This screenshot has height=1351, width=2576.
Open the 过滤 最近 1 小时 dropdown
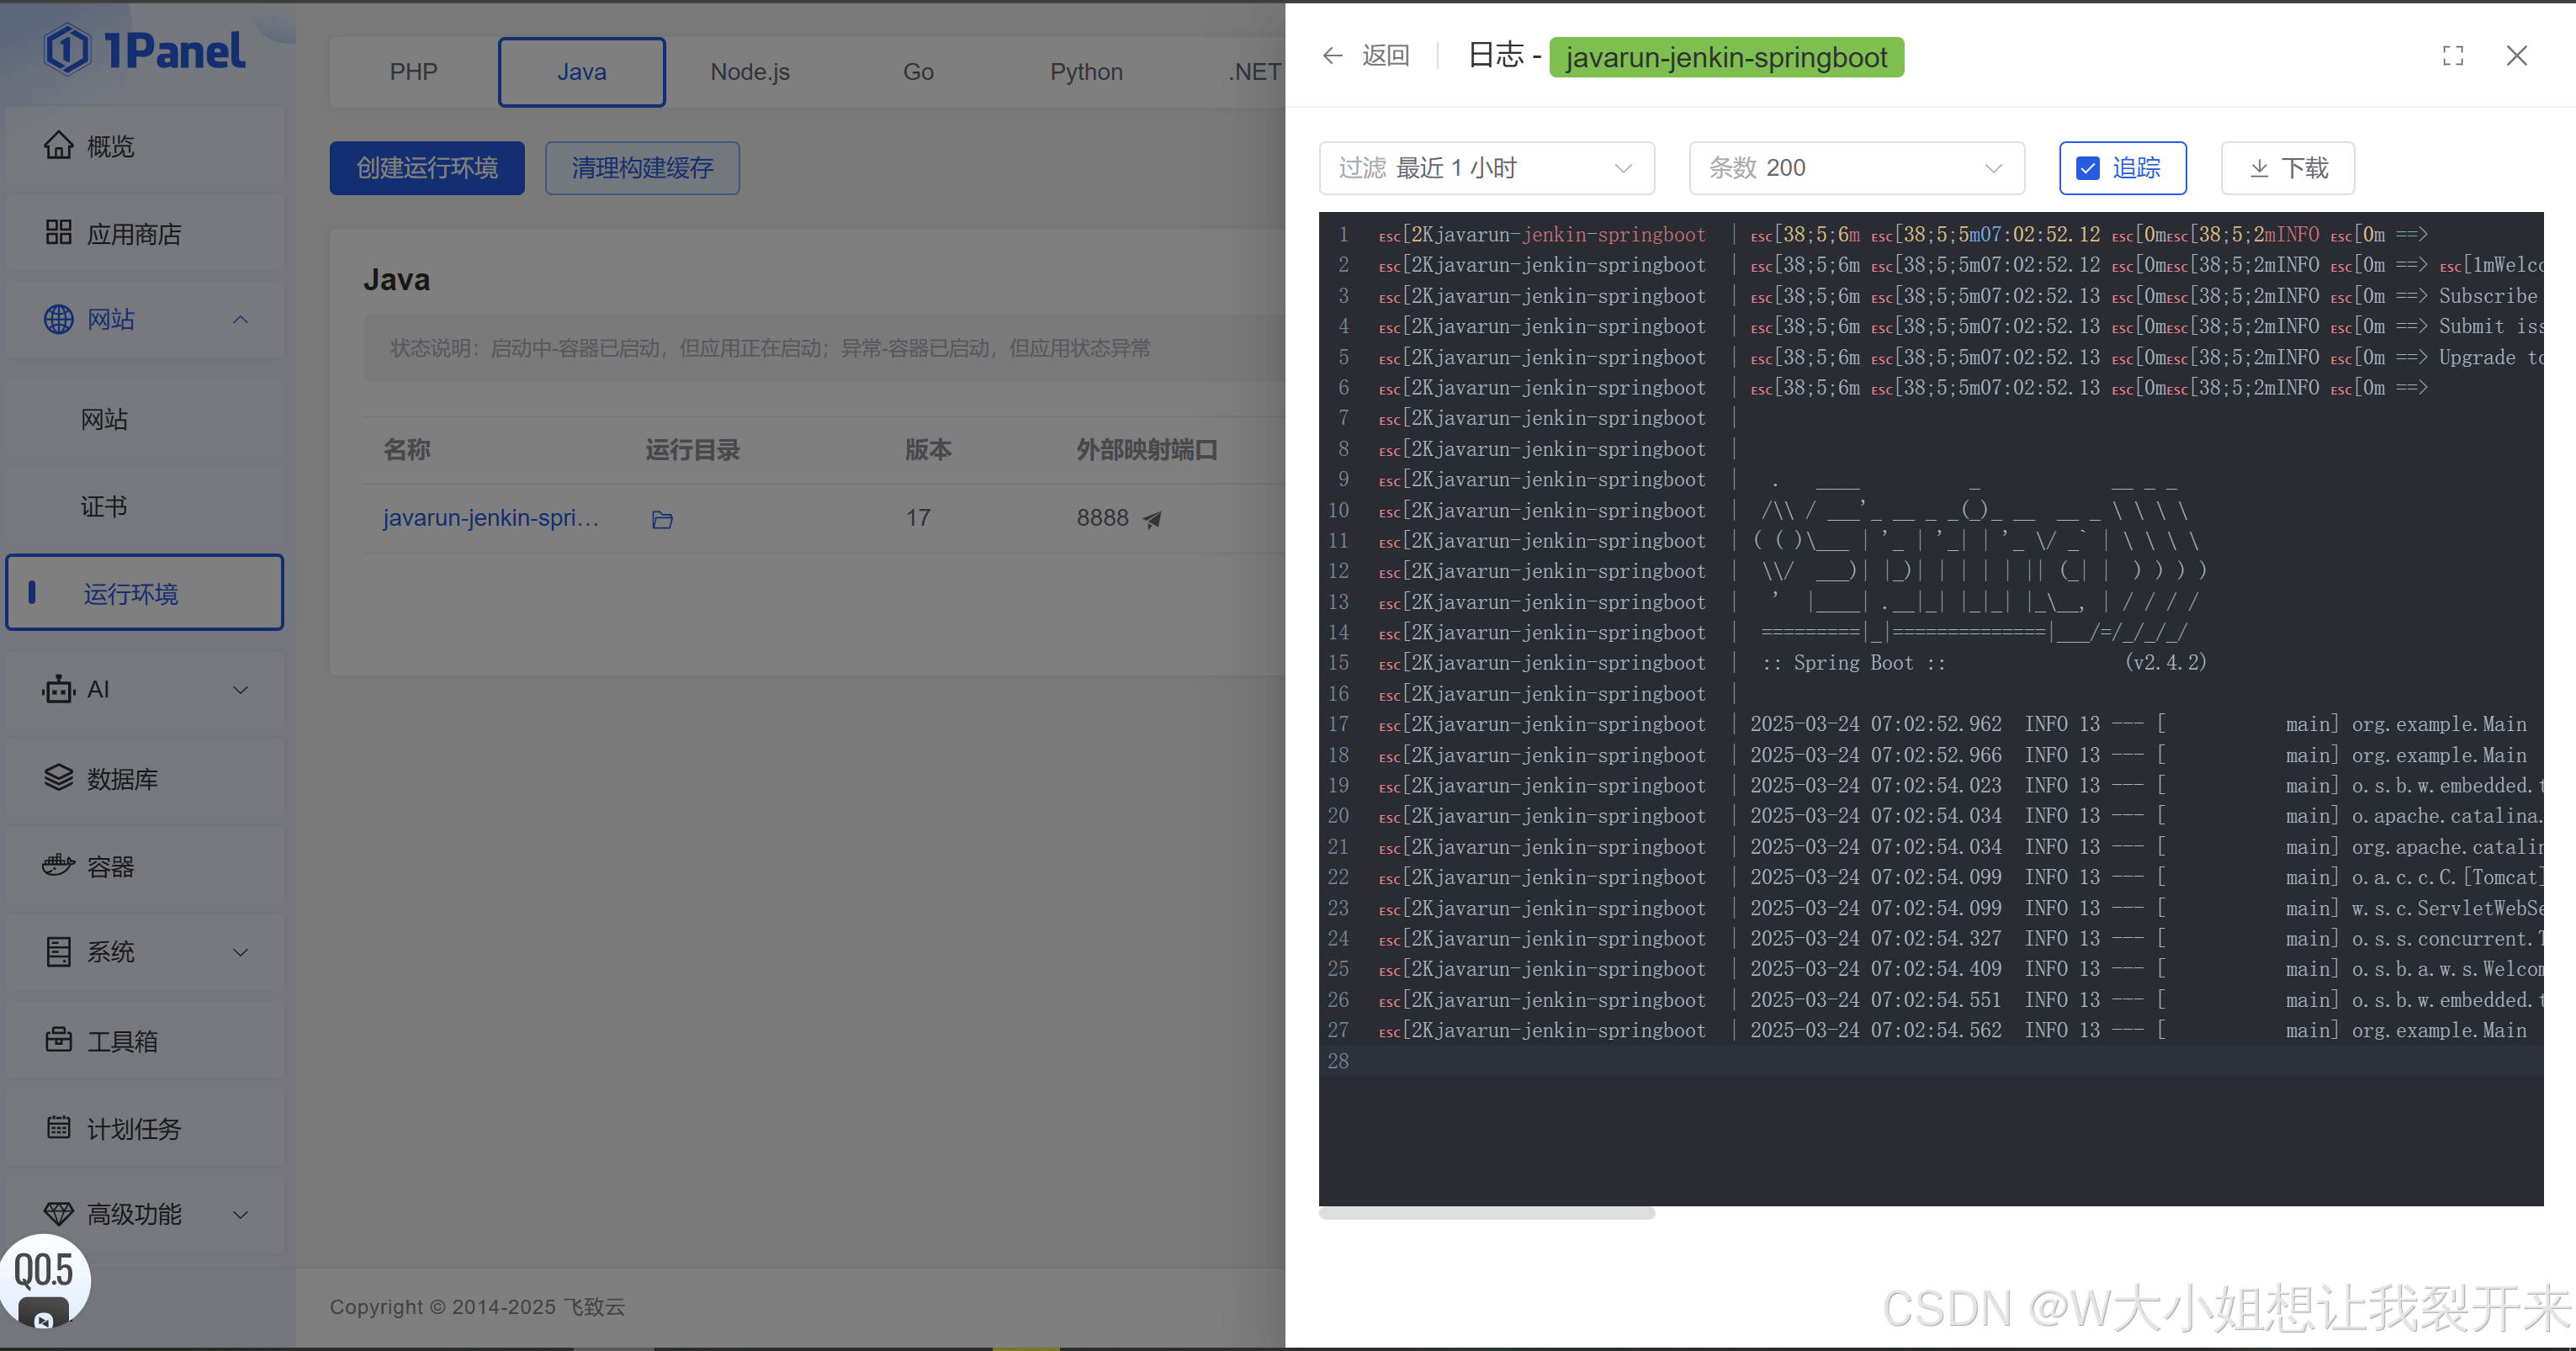[1486, 168]
